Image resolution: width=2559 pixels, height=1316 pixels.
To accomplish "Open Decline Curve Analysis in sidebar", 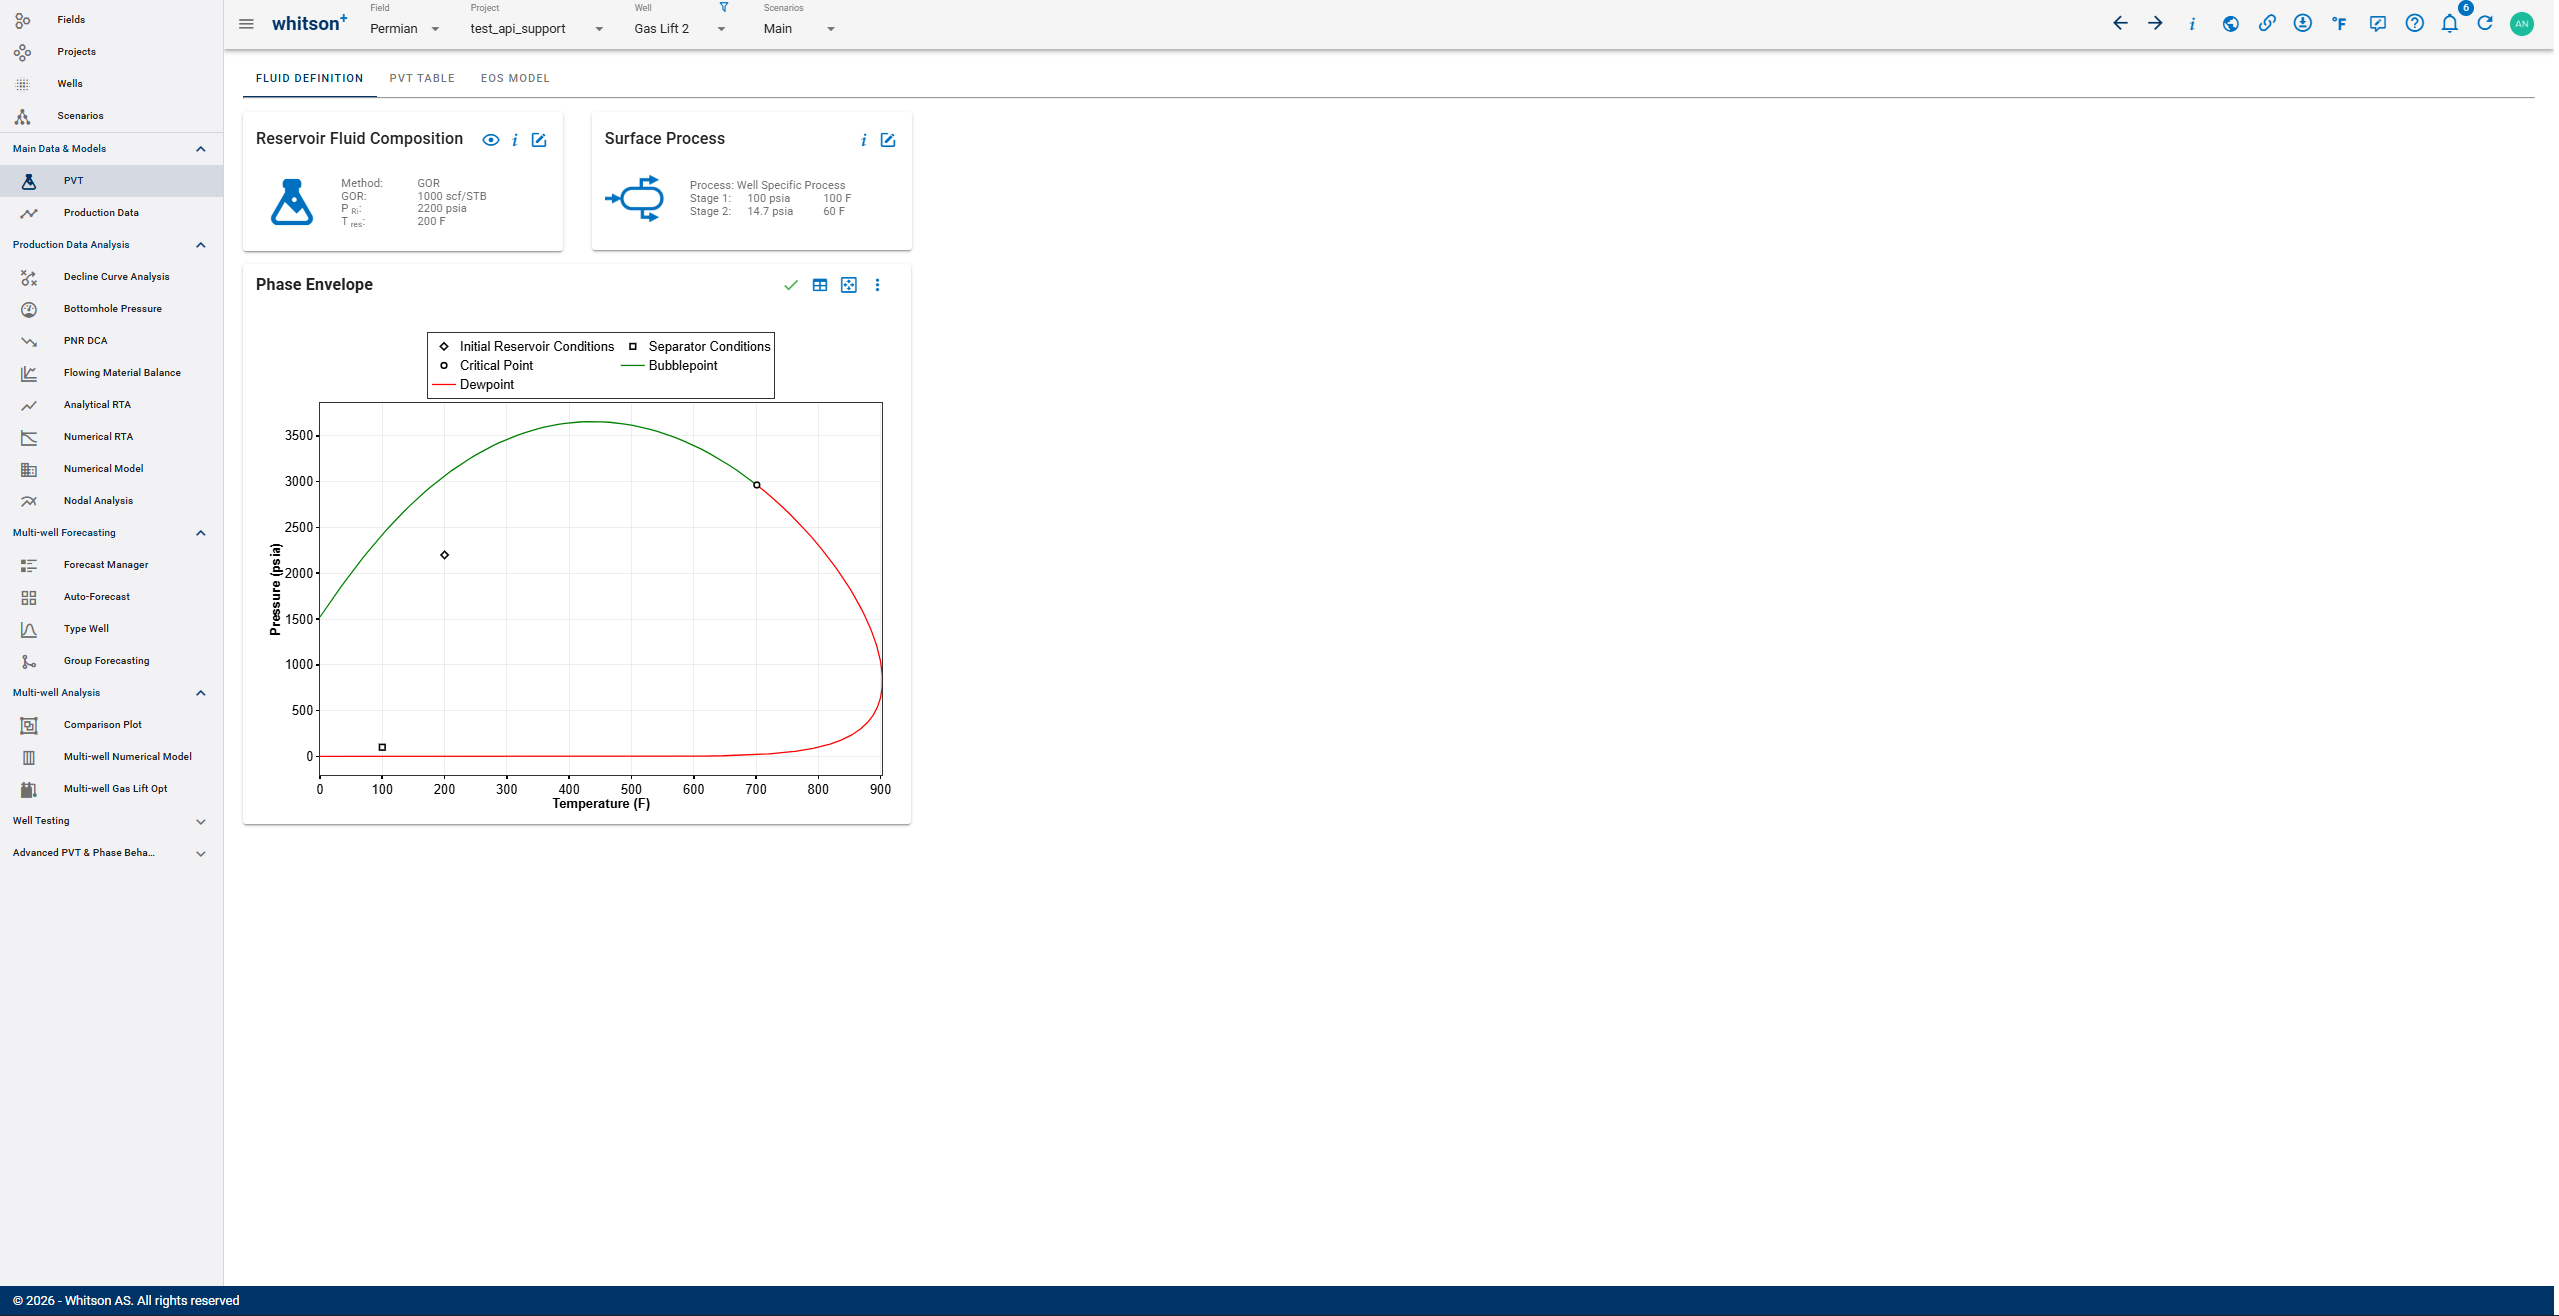I will [116, 277].
